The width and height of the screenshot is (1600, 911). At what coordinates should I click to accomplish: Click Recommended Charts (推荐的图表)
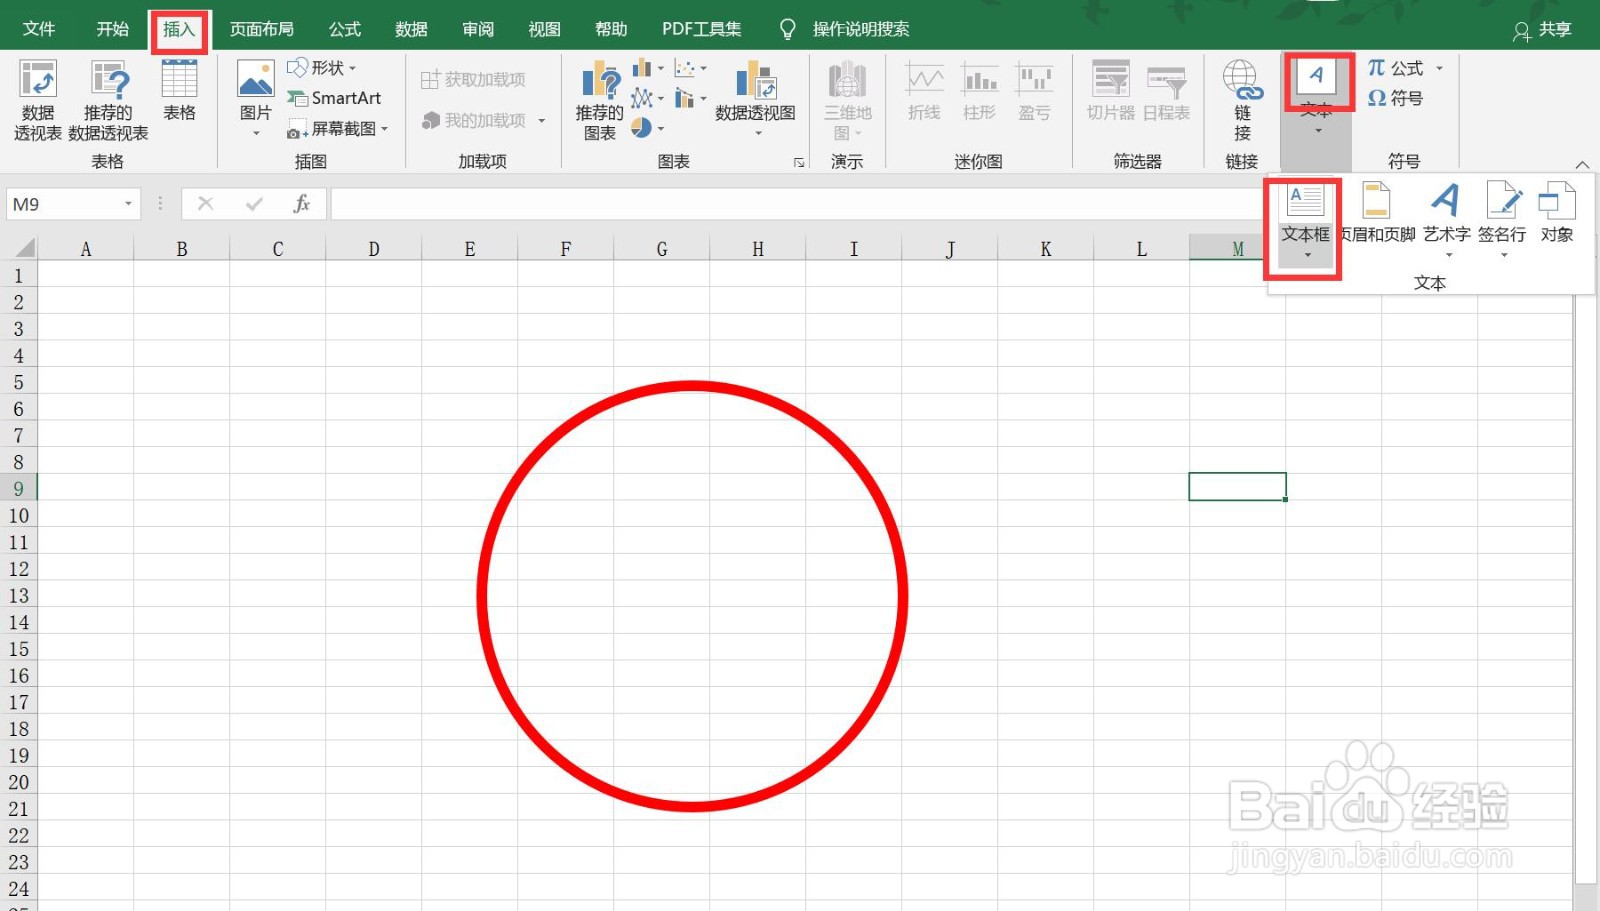tap(600, 100)
